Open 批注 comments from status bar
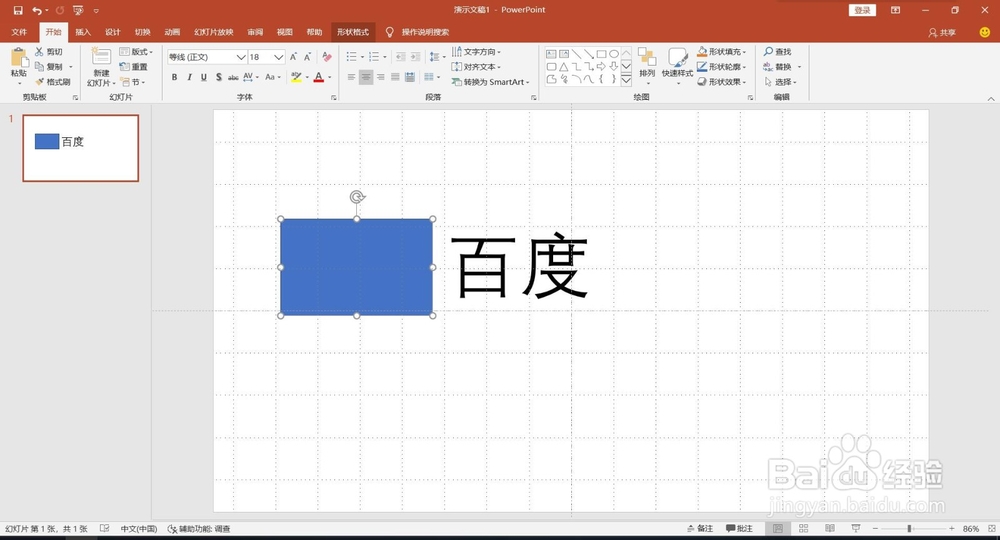1000x540 pixels. click(740, 529)
